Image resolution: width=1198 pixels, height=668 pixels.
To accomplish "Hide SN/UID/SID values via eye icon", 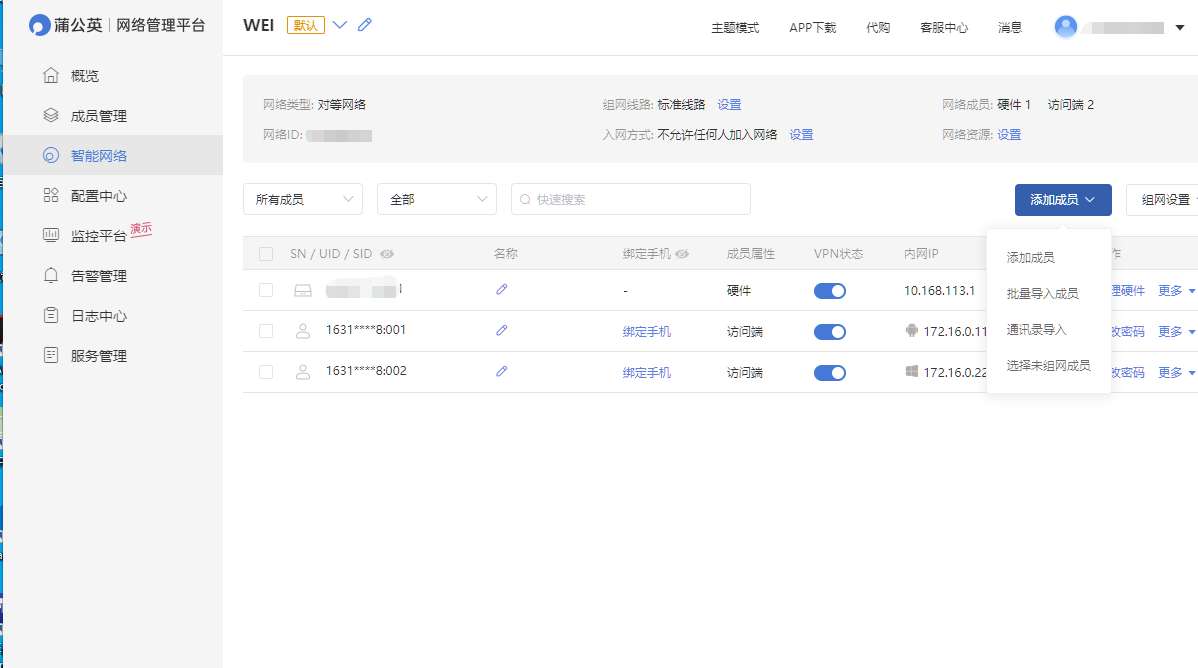I will click(x=388, y=253).
